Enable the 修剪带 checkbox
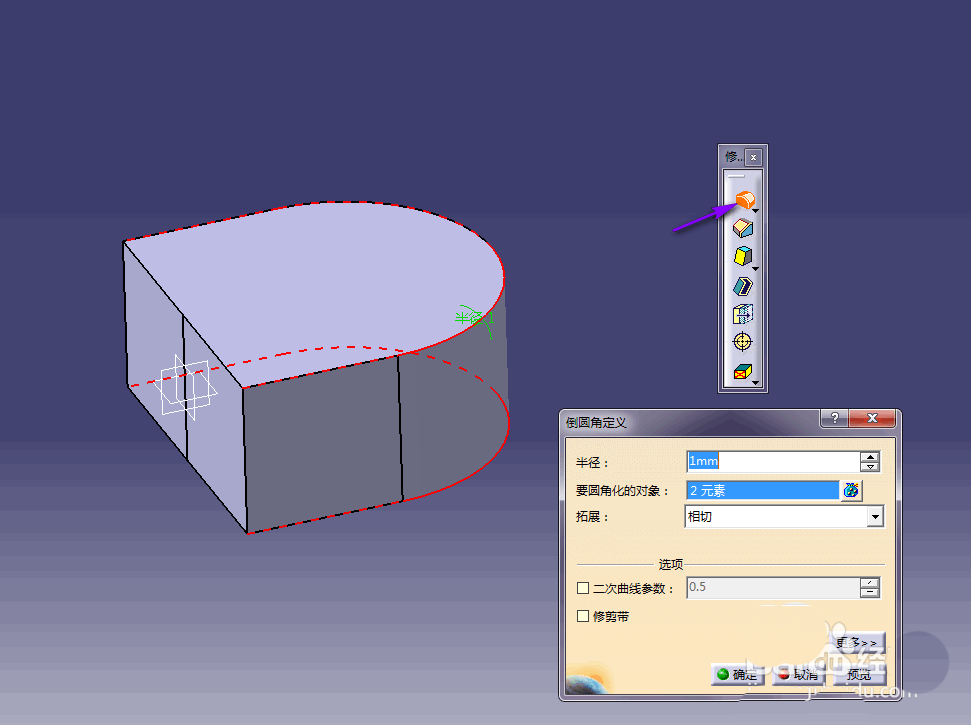This screenshot has width=971, height=725. click(x=583, y=616)
